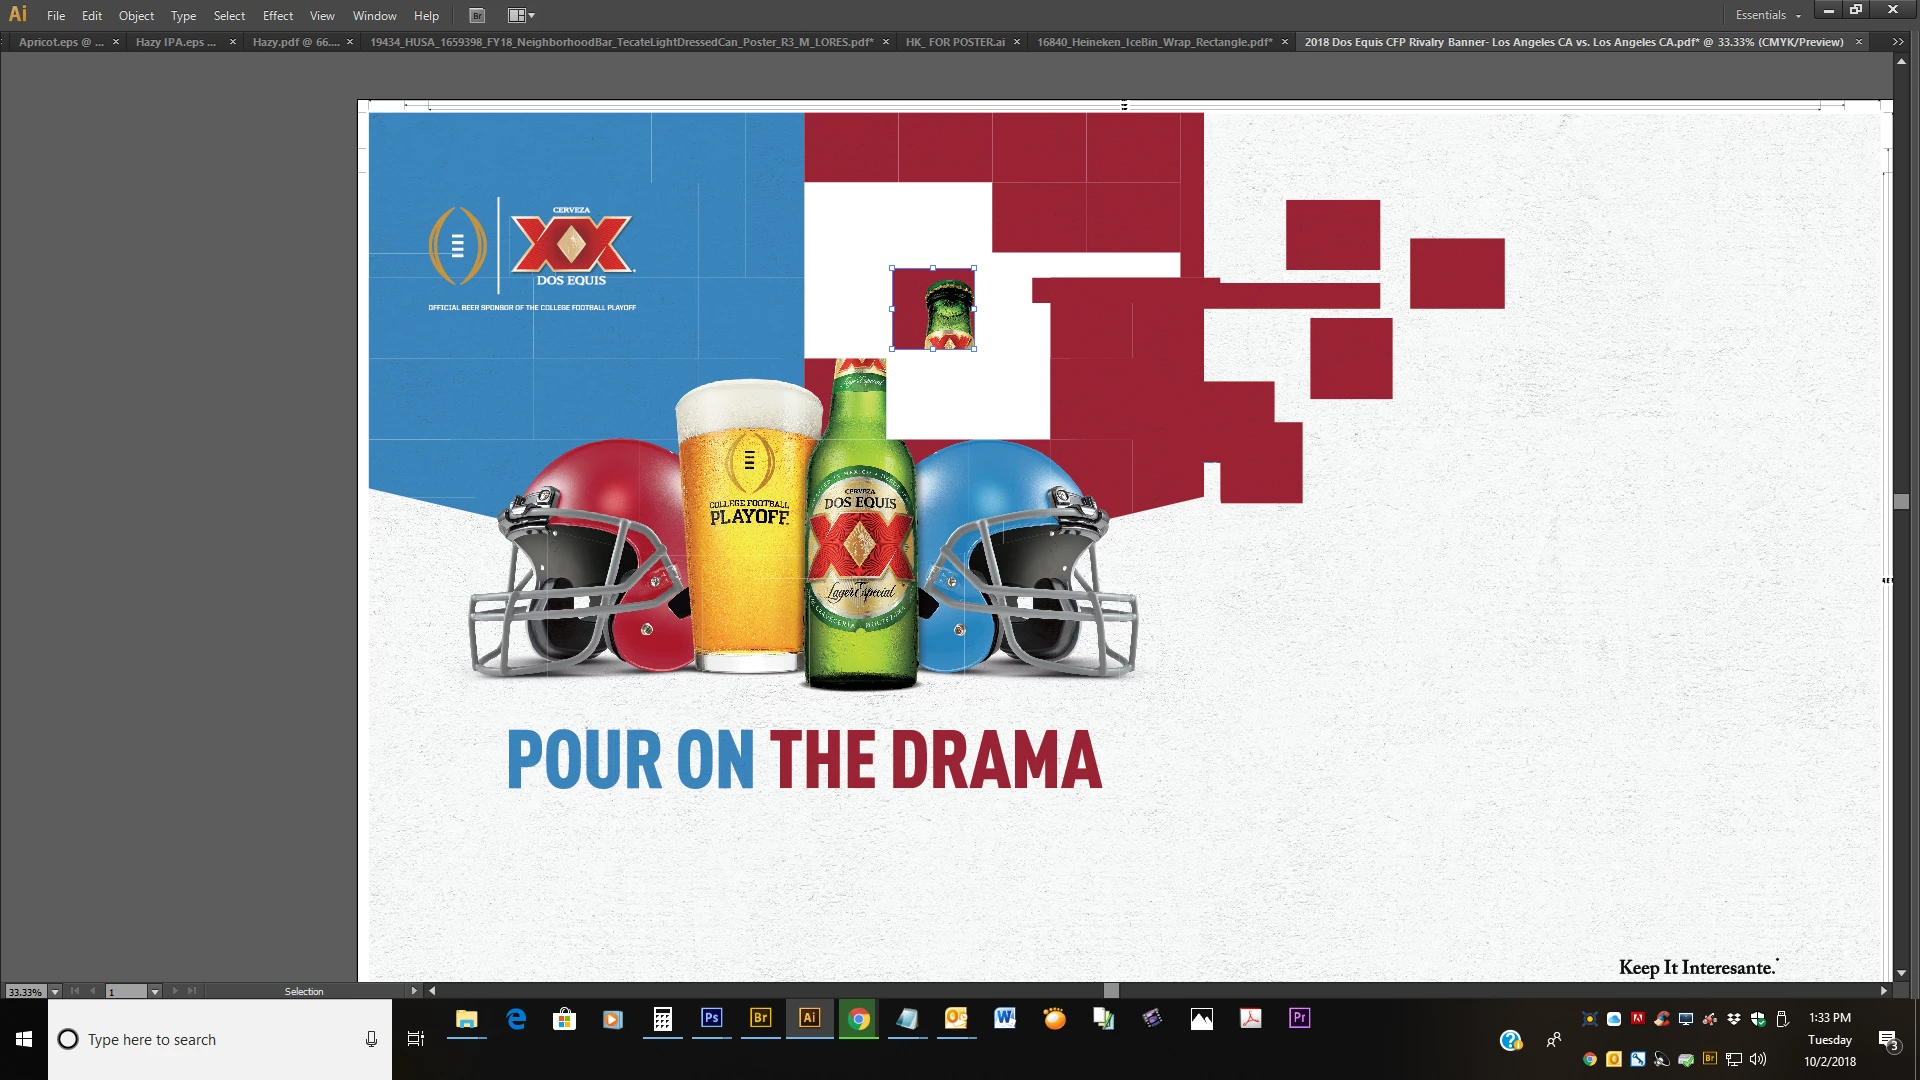Open Photoshop from the taskbar
The width and height of the screenshot is (1920, 1080).
click(x=711, y=1018)
